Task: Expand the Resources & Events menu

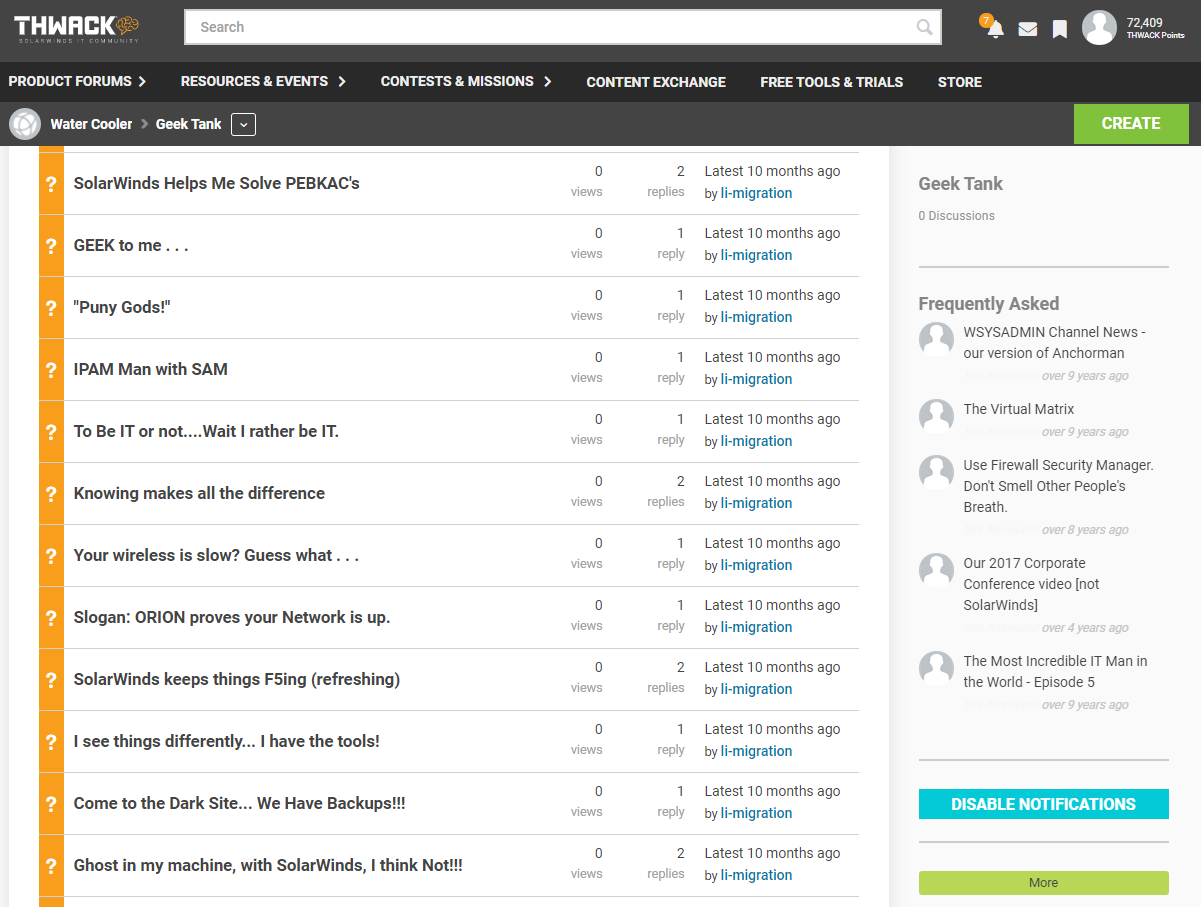Action: [263, 82]
